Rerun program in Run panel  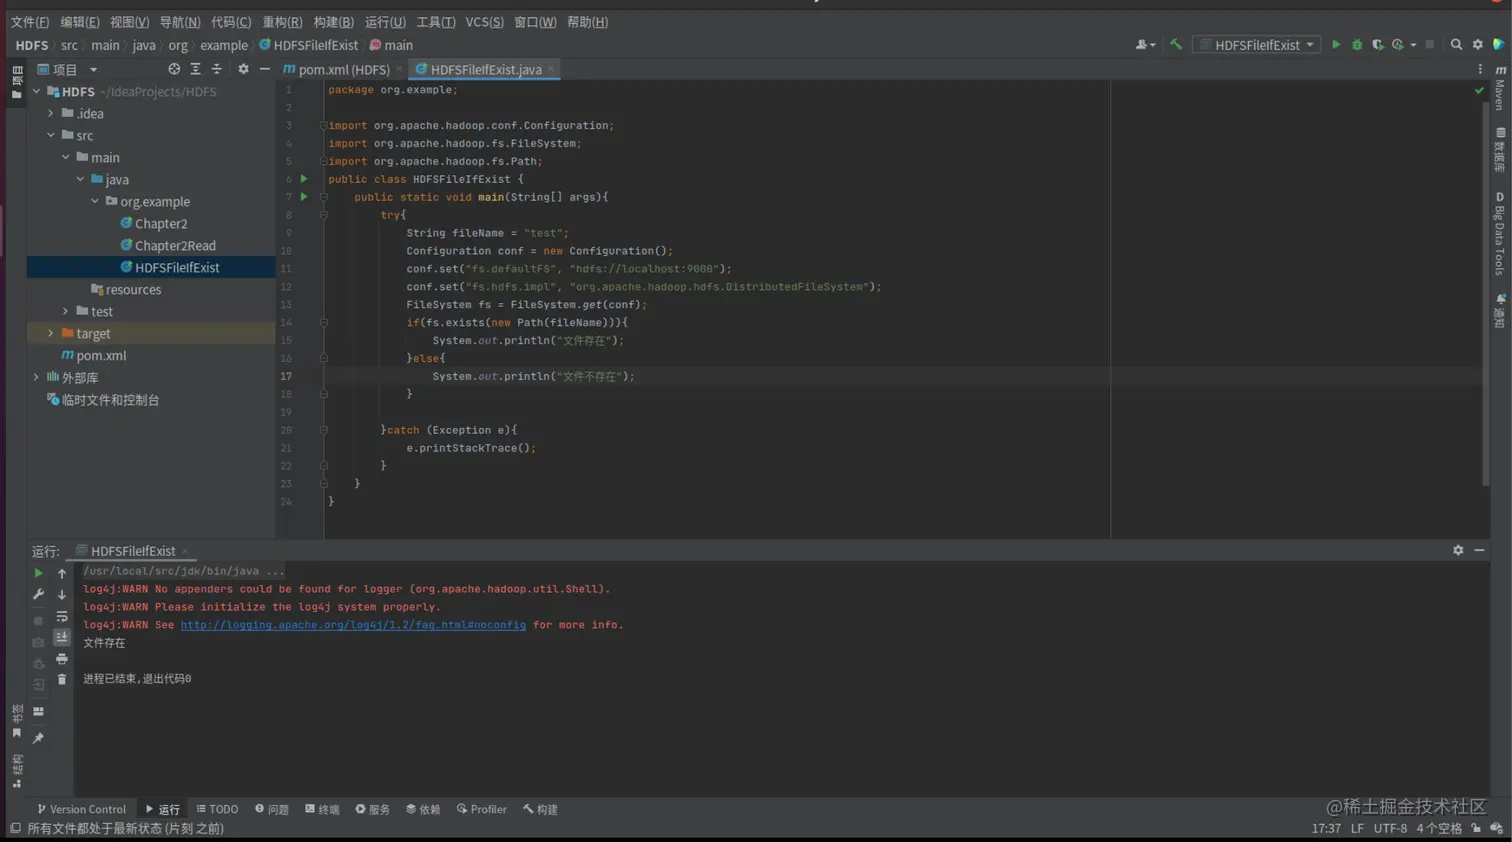(x=38, y=573)
